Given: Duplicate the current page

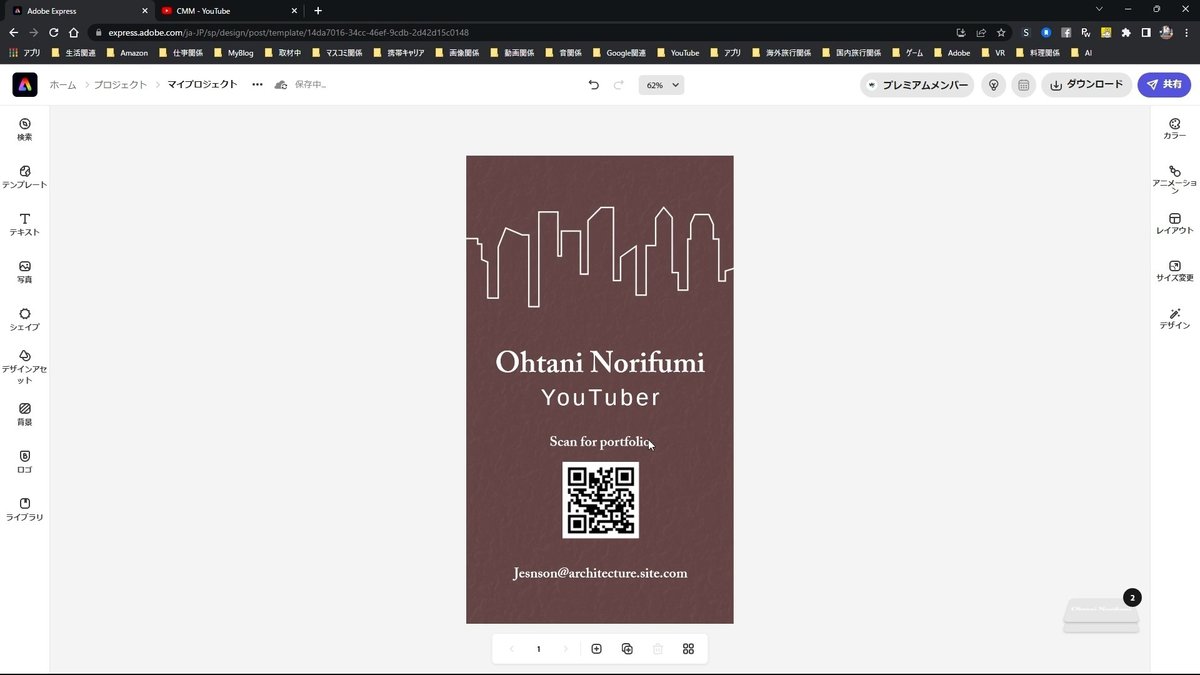Looking at the screenshot, I should 627,649.
